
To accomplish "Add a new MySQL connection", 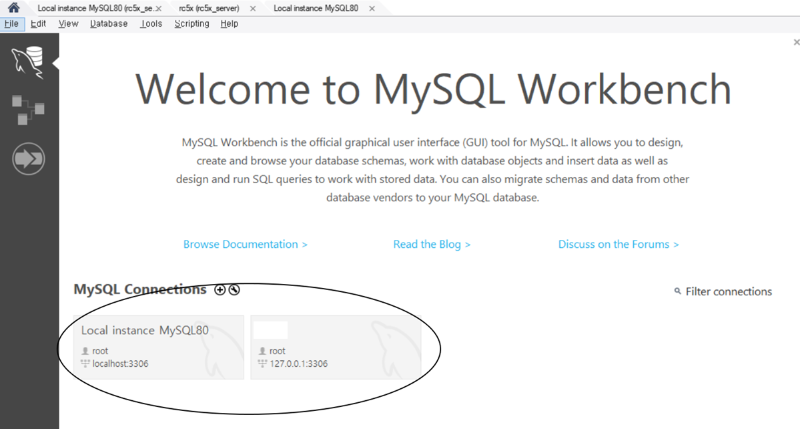I will (220, 290).
